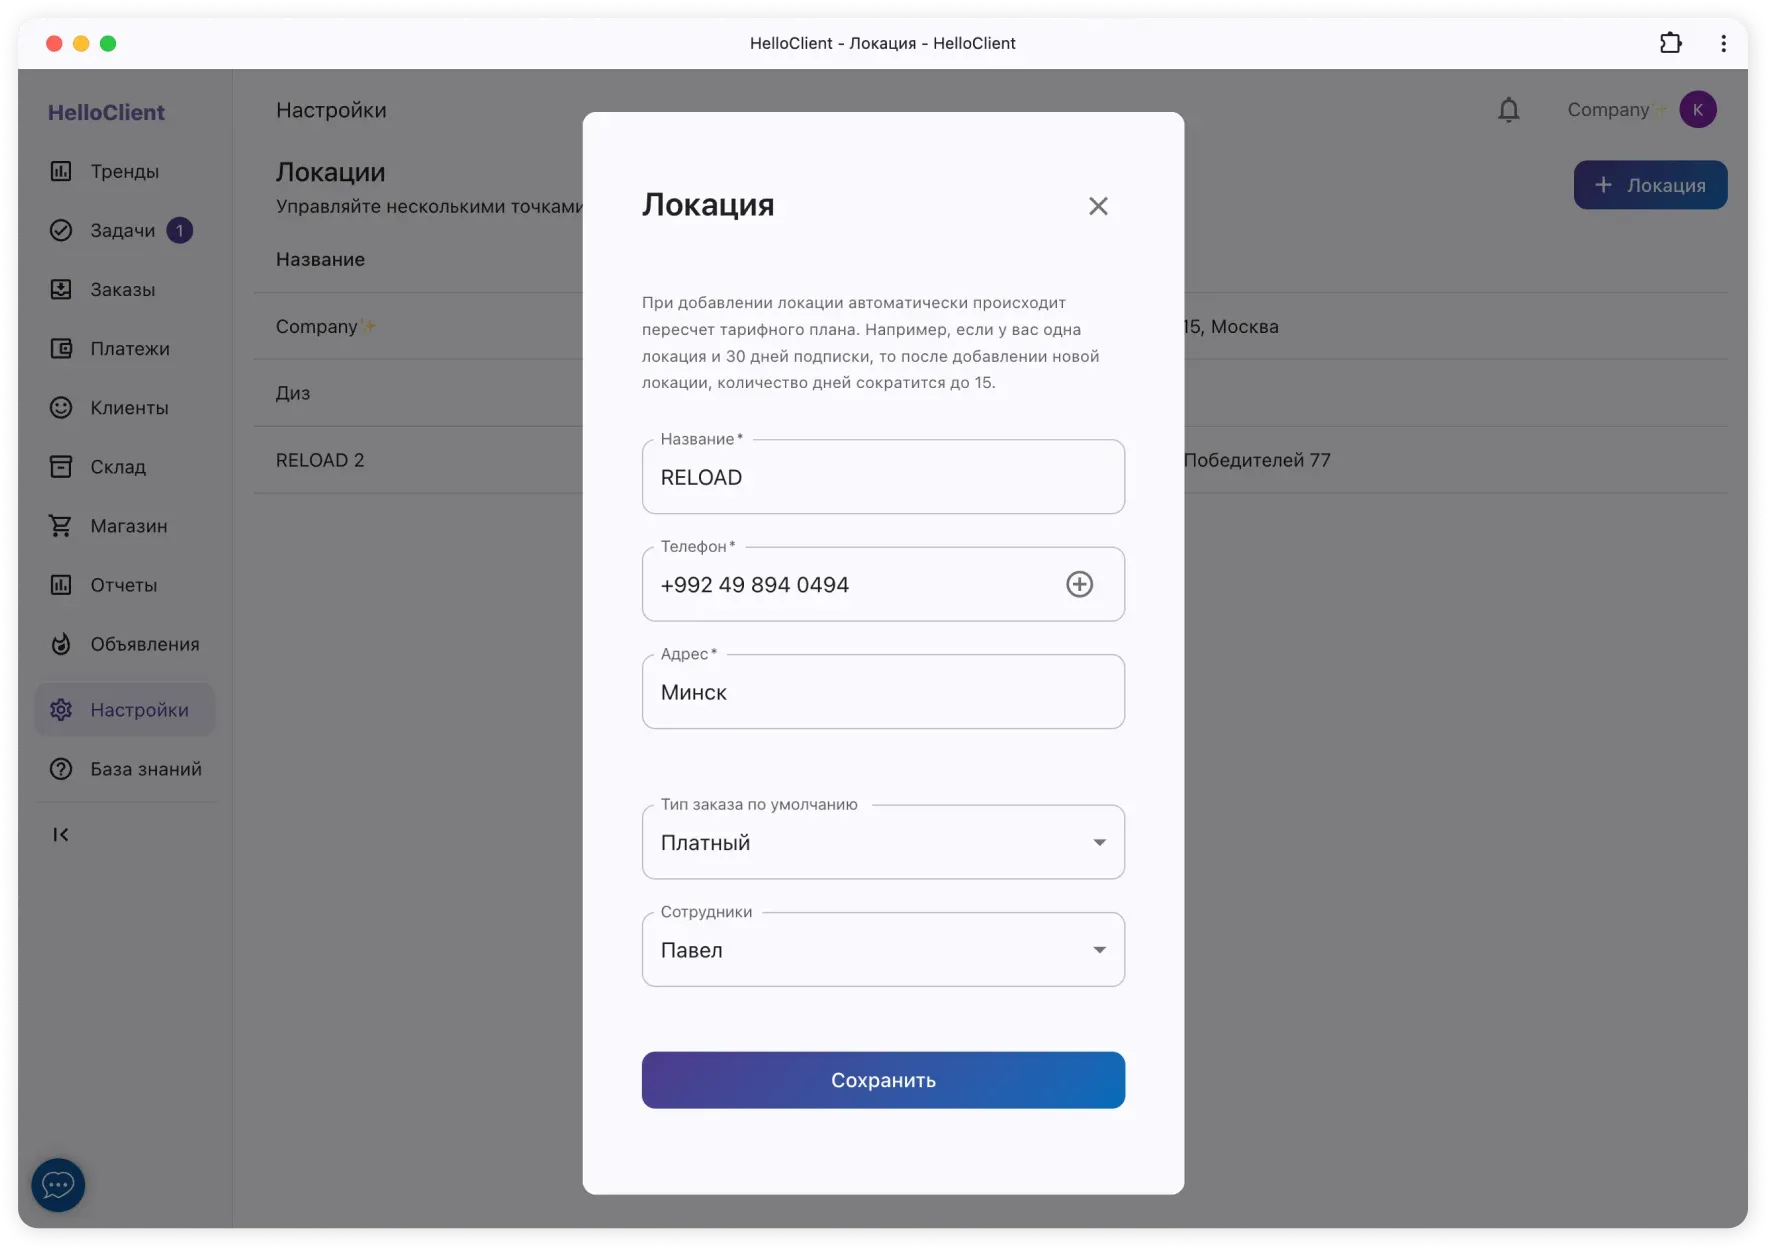Click the browser extensions puzzle icon

[1670, 43]
